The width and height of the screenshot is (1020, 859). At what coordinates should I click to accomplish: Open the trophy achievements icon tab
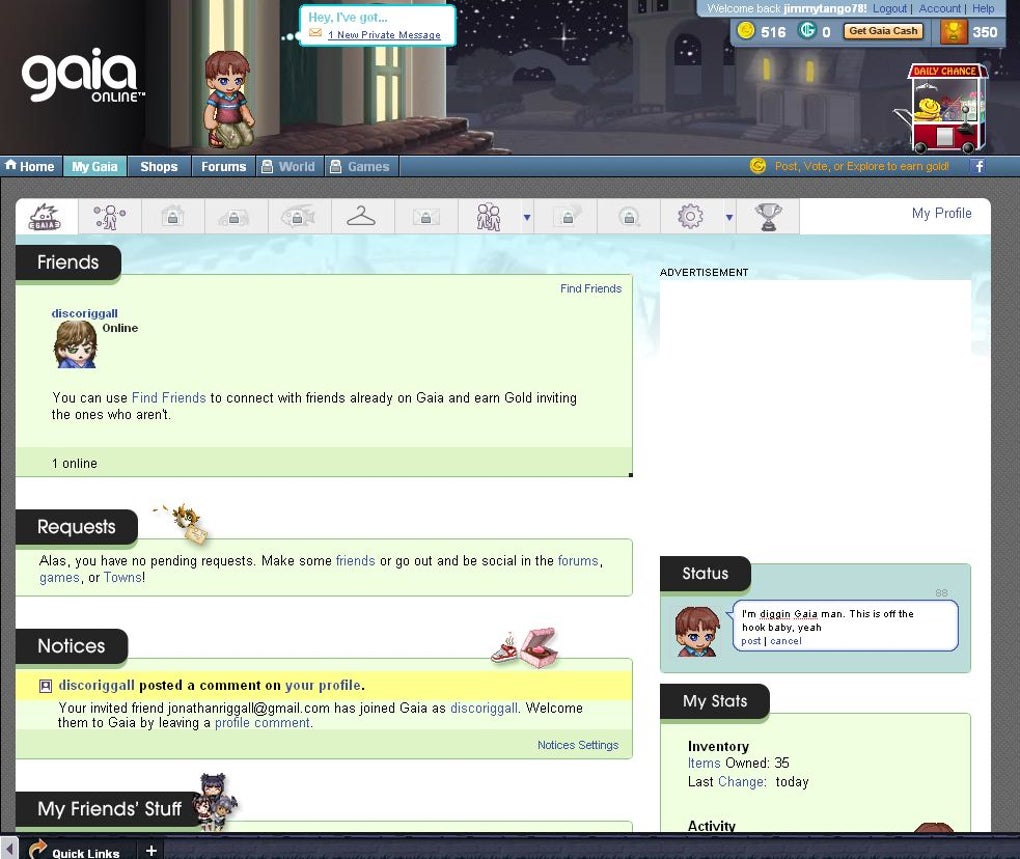[x=768, y=217]
